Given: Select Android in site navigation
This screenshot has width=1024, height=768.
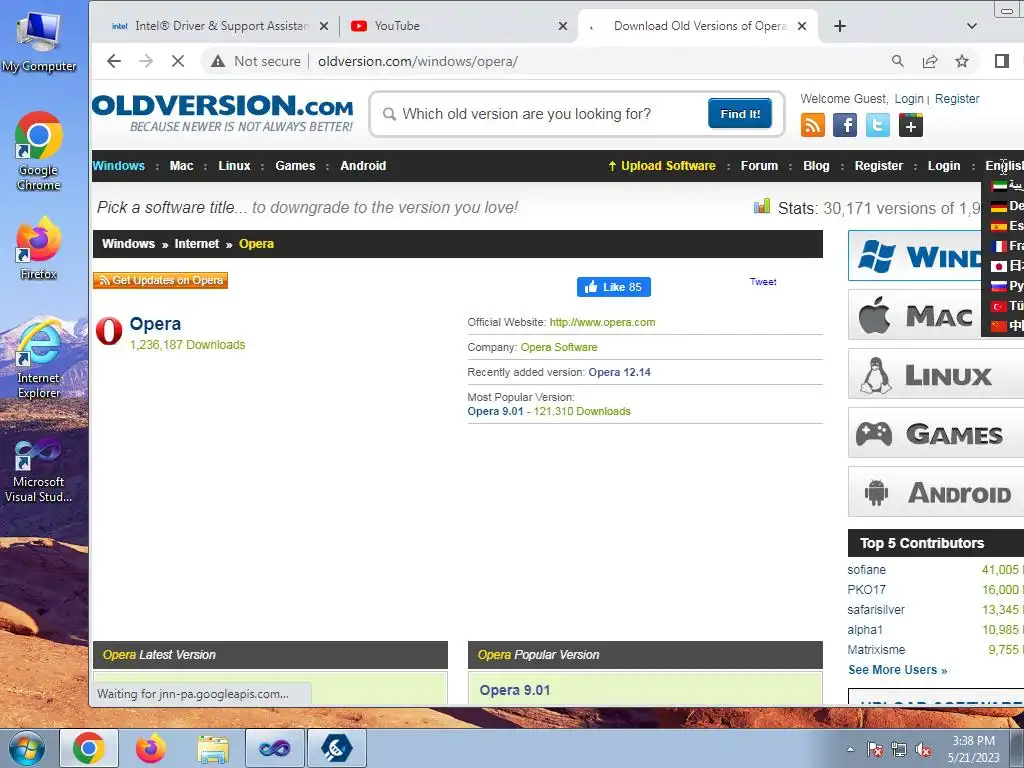Looking at the screenshot, I should [363, 166].
